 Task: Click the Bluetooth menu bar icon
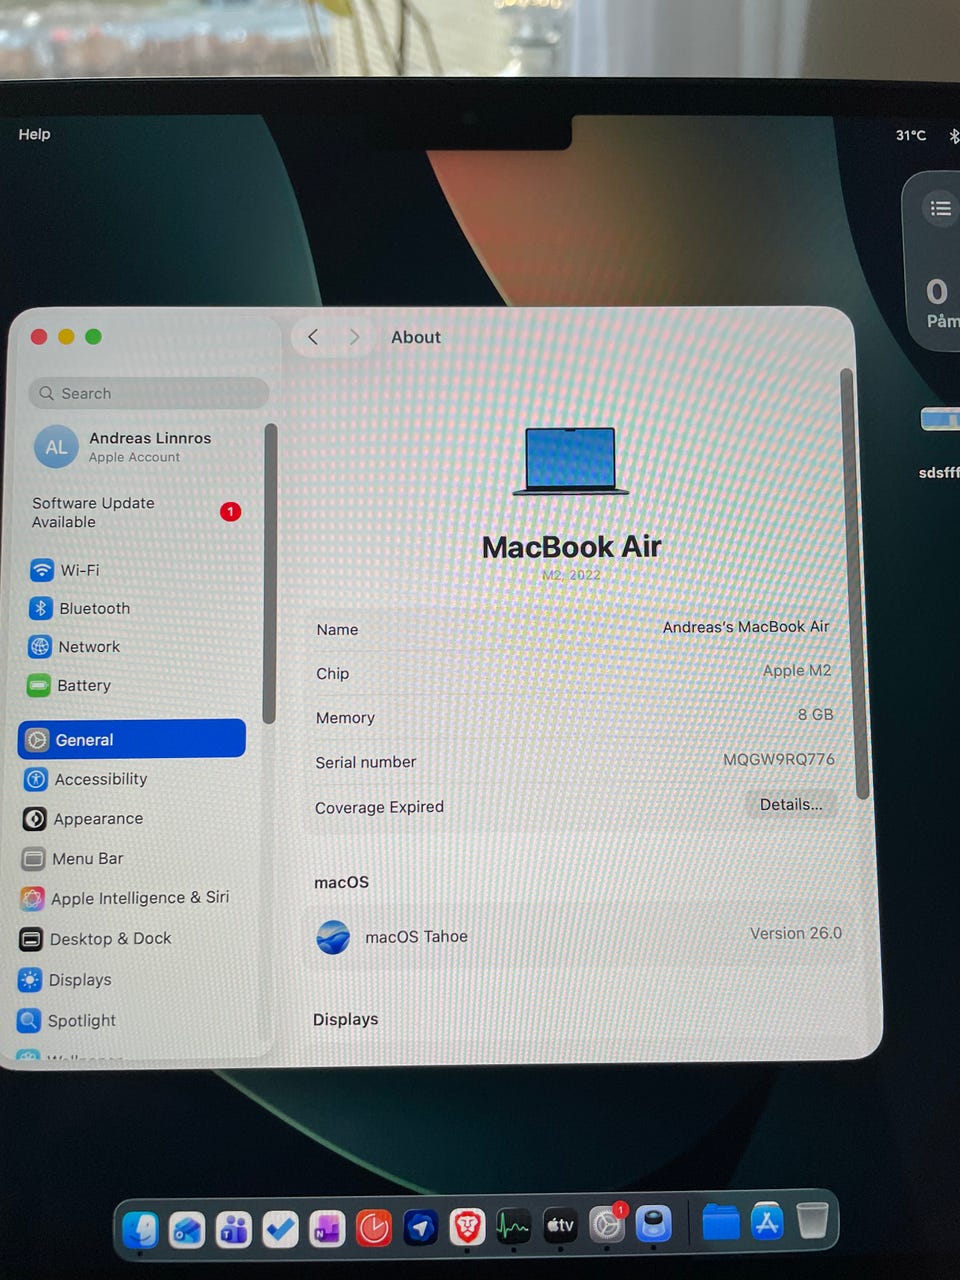pyautogui.click(x=953, y=136)
